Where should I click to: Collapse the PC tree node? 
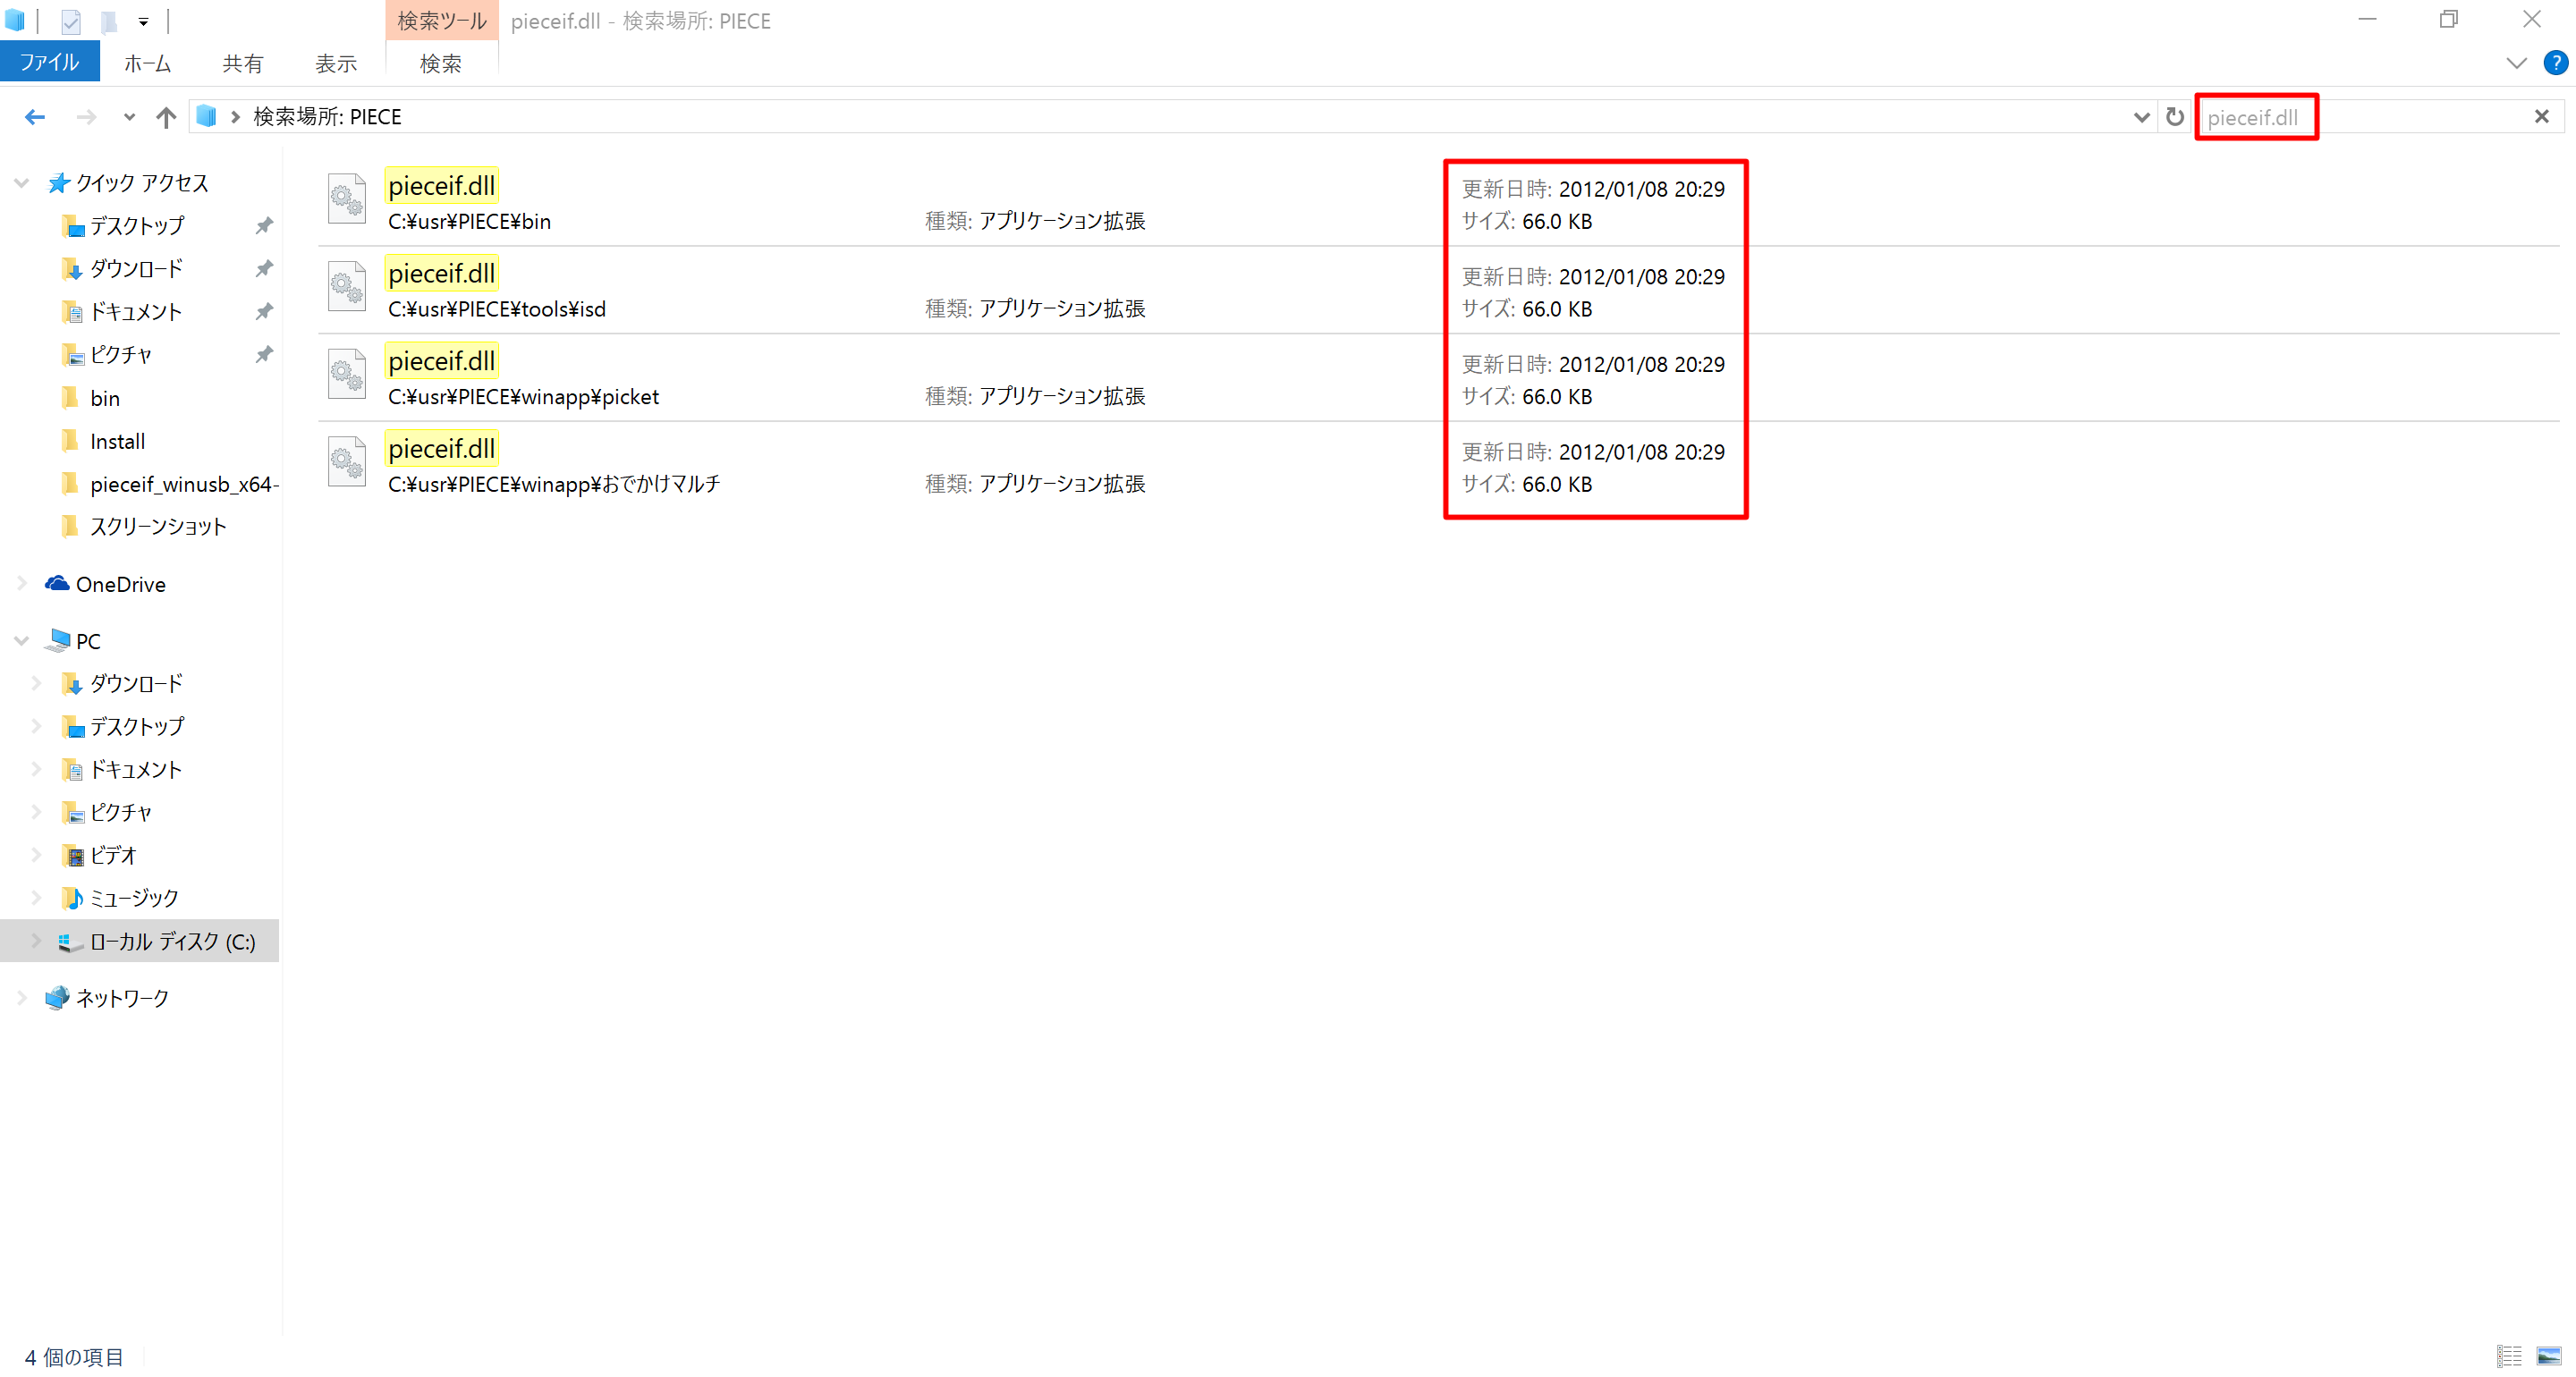pyautogui.click(x=21, y=641)
